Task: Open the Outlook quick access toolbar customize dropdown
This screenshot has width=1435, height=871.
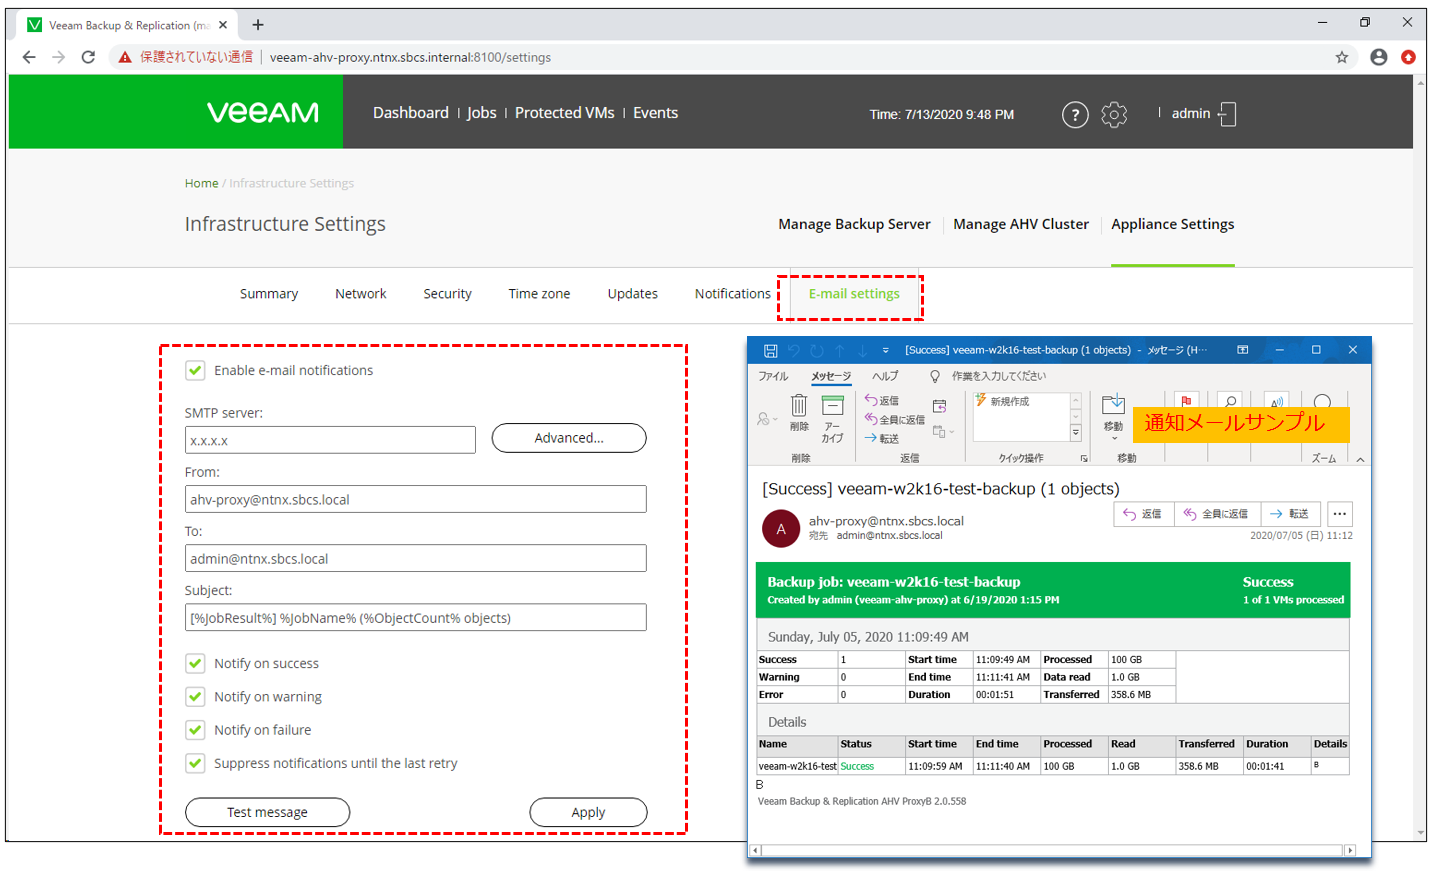Action: pyautogui.click(x=885, y=350)
